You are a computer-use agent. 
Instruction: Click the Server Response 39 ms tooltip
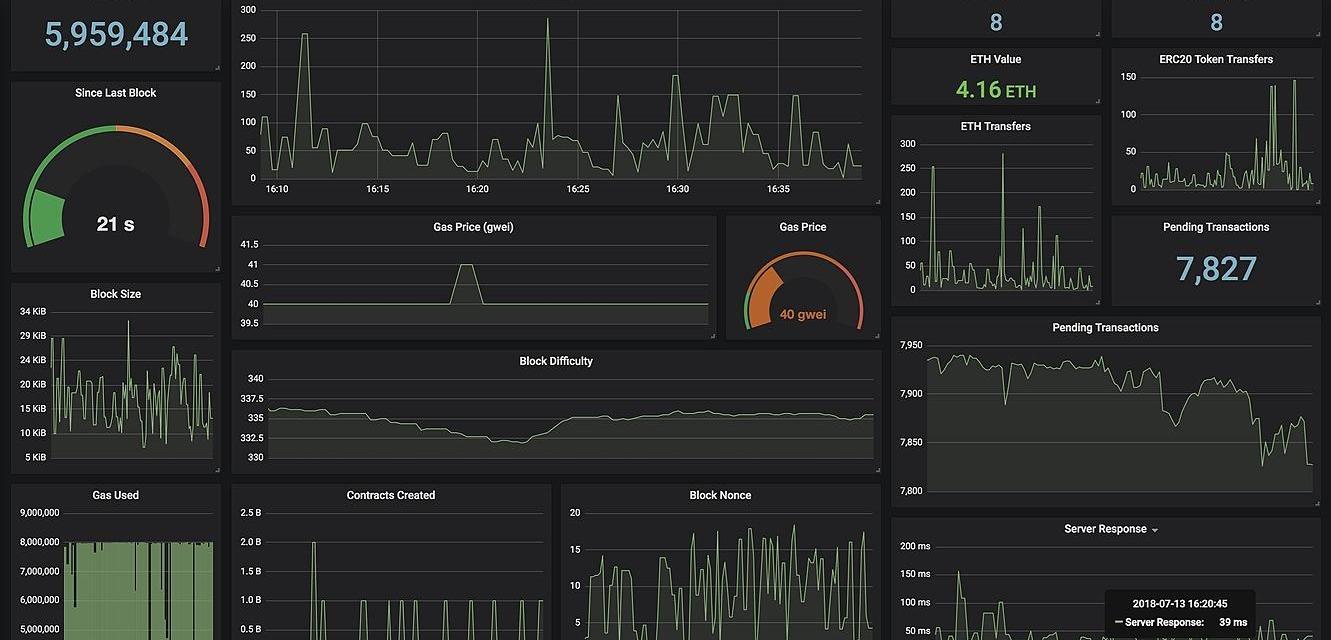tap(1180, 613)
